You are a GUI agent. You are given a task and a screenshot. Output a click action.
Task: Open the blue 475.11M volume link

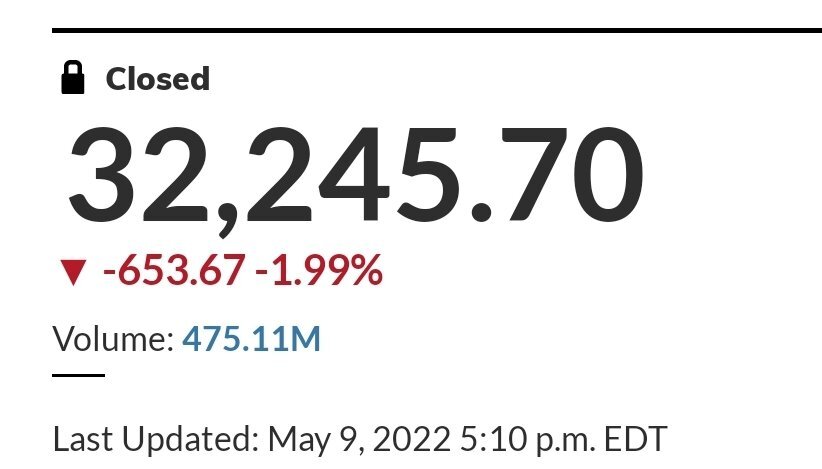(251, 339)
